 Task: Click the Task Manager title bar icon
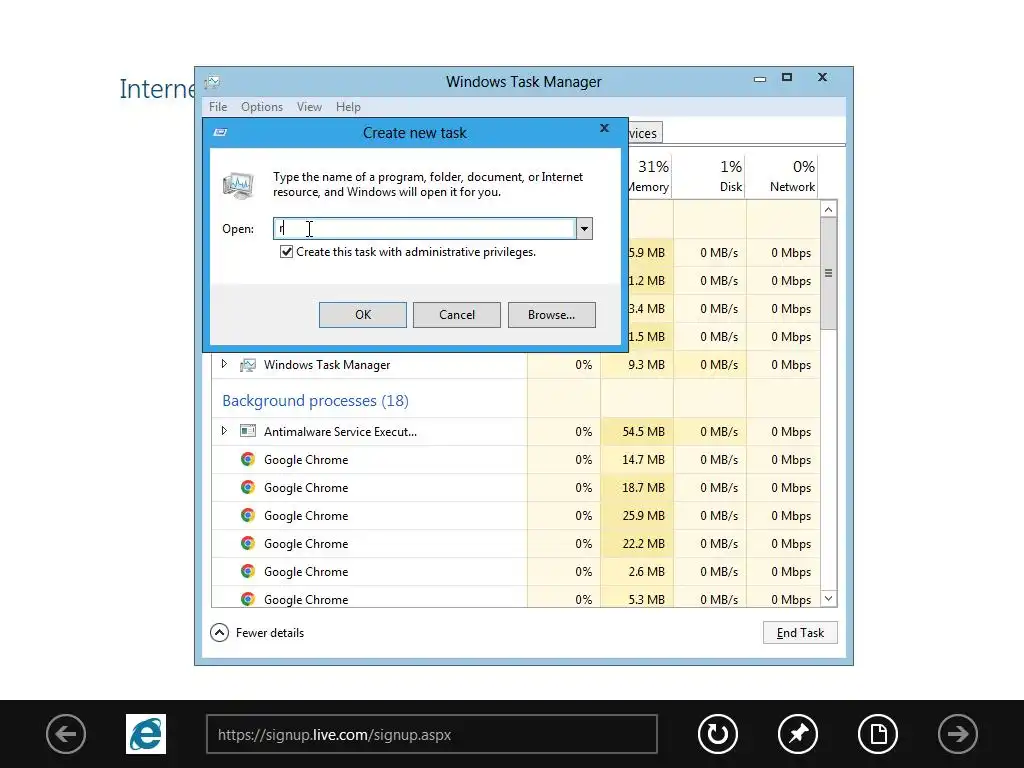[212, 82]
